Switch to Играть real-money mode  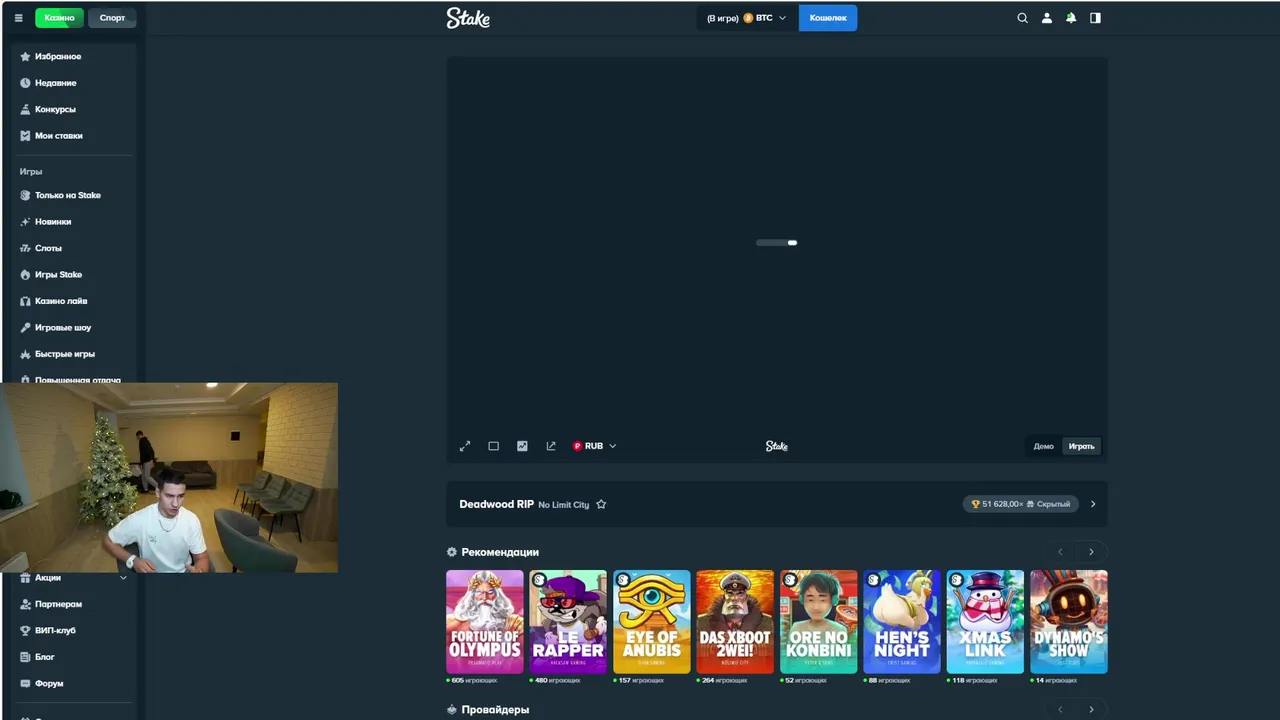(1081, 446)
